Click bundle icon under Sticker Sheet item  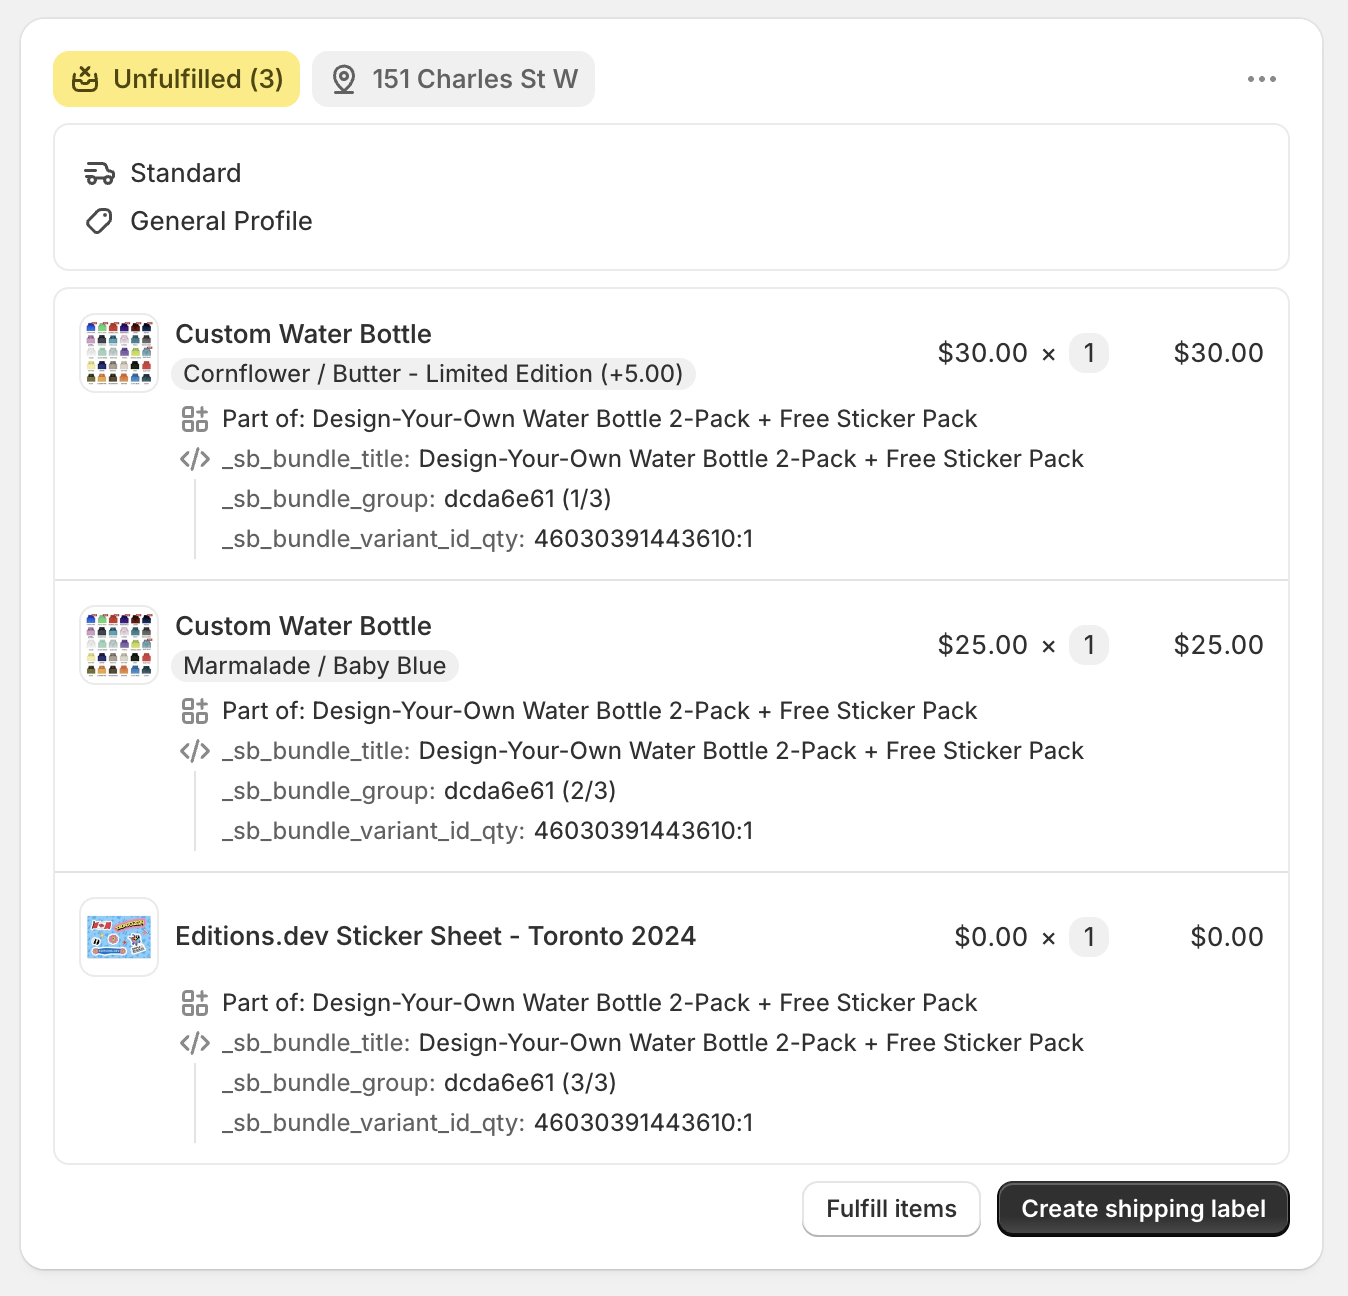[195, 1003]
